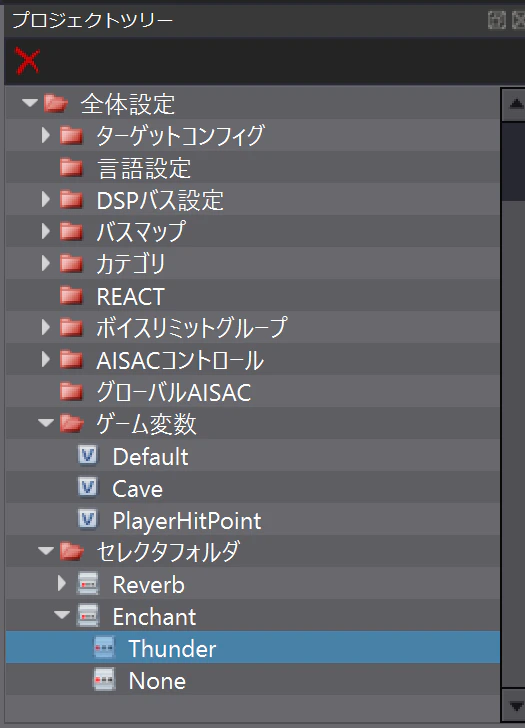Expand the ターゲットコンフィグ folder
Viewport: 525px width, 728px height.
pyautogui.click(x=45, y=135)
